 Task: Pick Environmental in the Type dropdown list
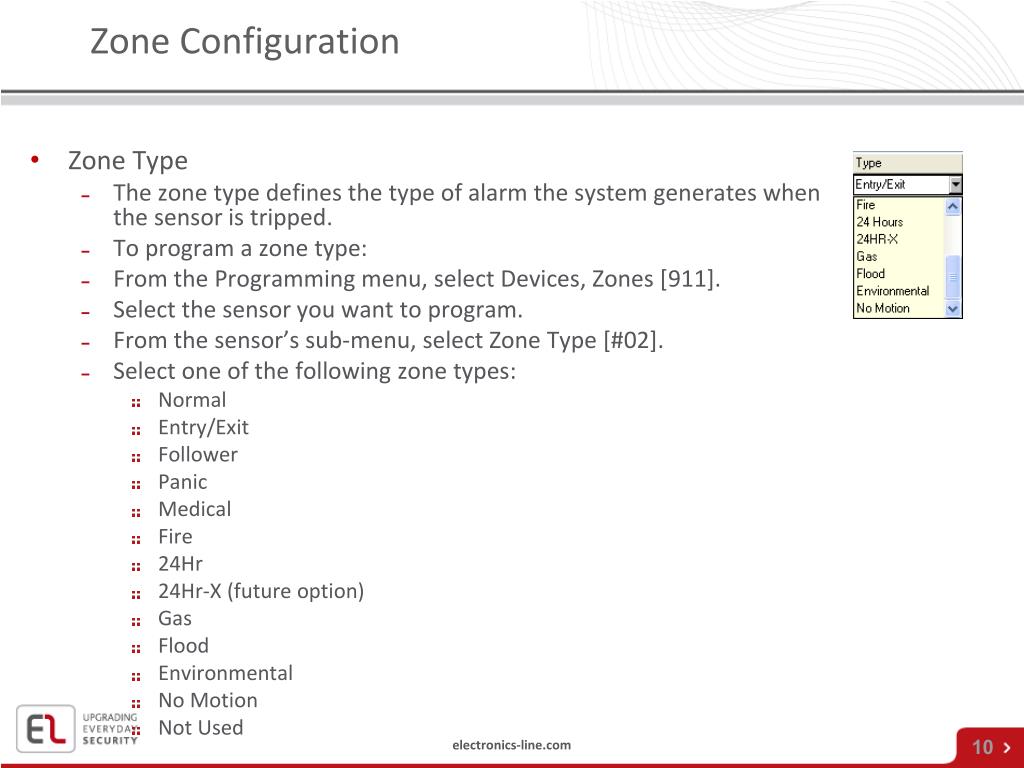892,291
